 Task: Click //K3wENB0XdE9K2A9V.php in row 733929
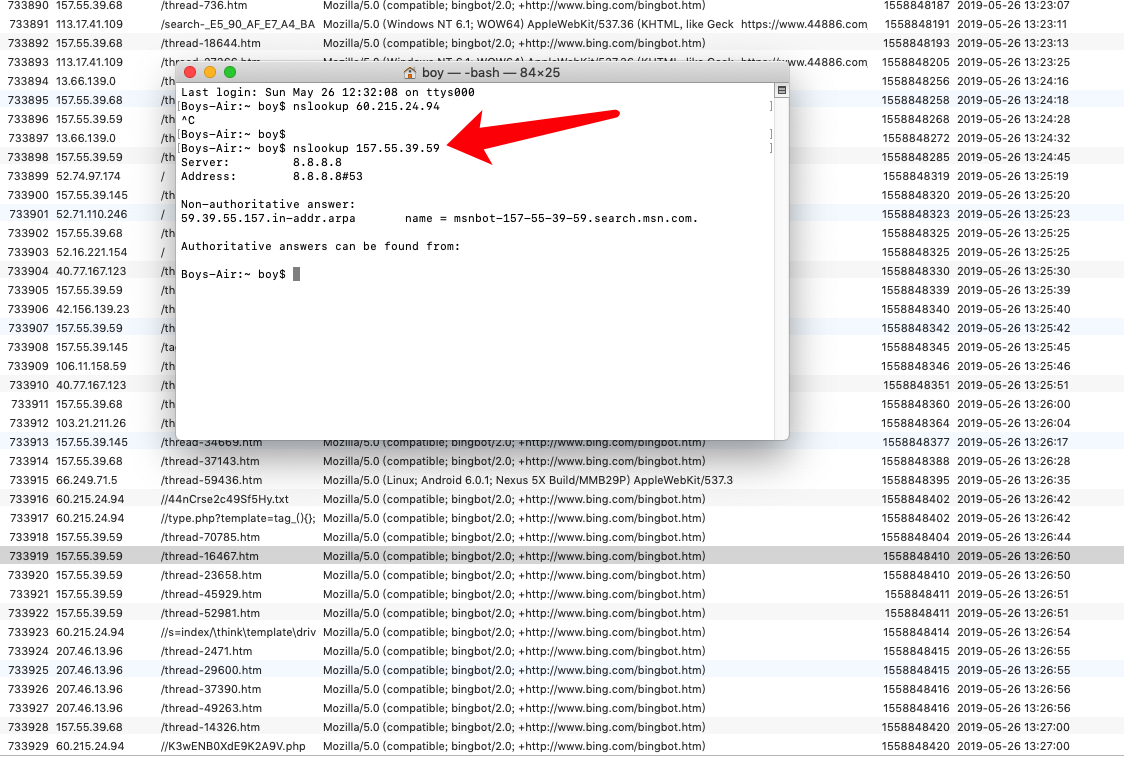(233, 746)
